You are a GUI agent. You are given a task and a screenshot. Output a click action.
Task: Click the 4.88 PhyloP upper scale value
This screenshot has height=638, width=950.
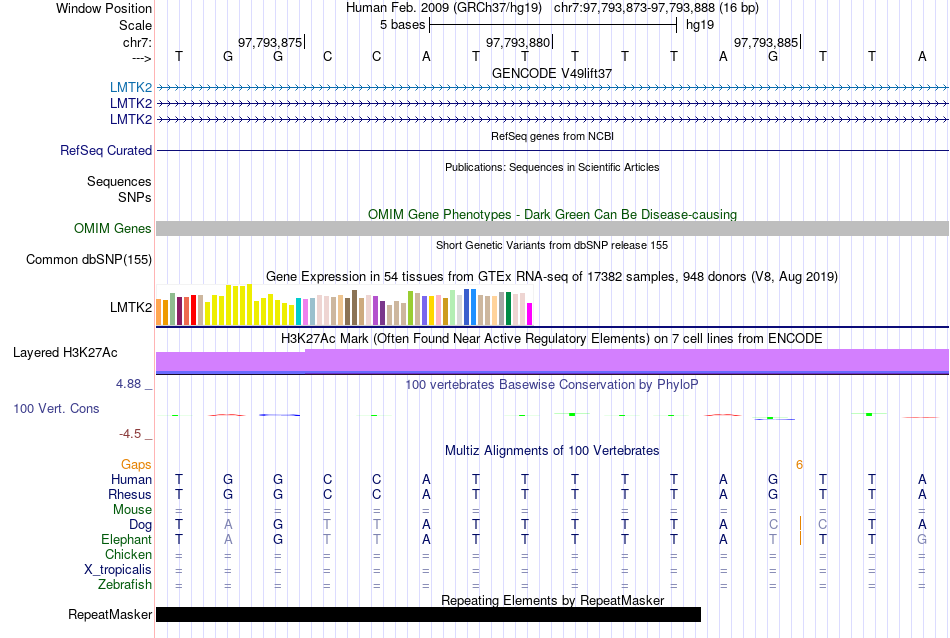tap(128, 384)
